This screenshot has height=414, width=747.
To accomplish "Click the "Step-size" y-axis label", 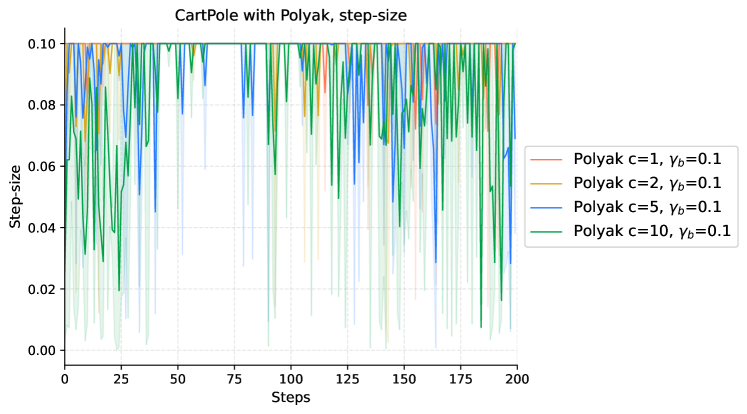I will pos(15,196).
